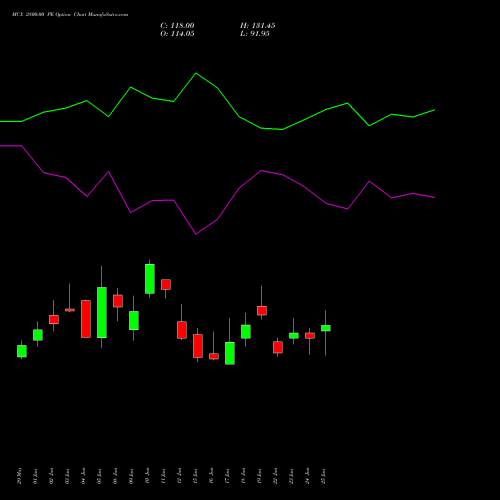Click the 17 Jun date label
The height and width of the screenshot is (500, 500).
tap(227, 476)
